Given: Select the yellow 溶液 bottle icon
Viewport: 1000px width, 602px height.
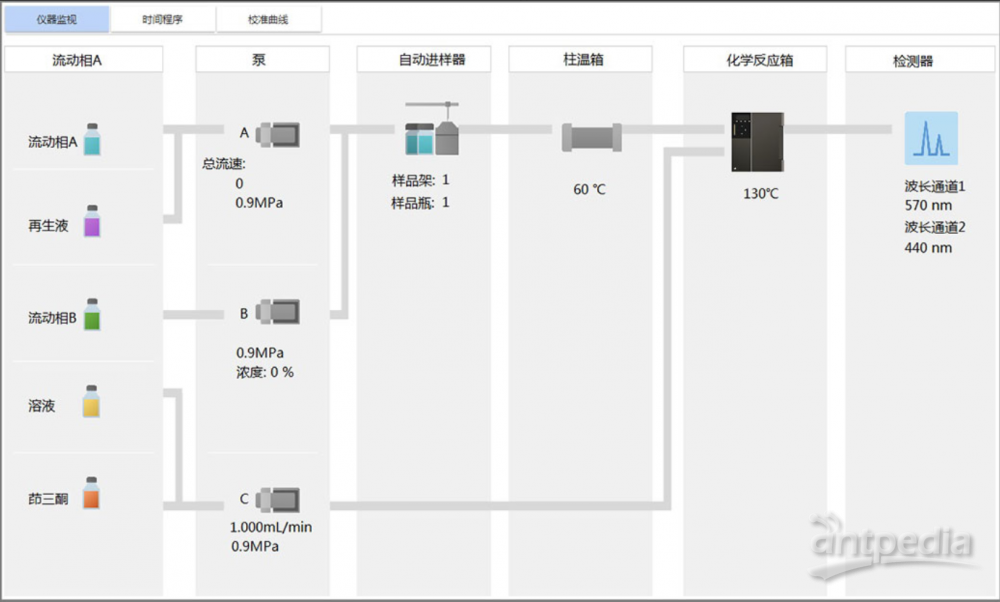Looking at the screenshot, I should 92,402.
